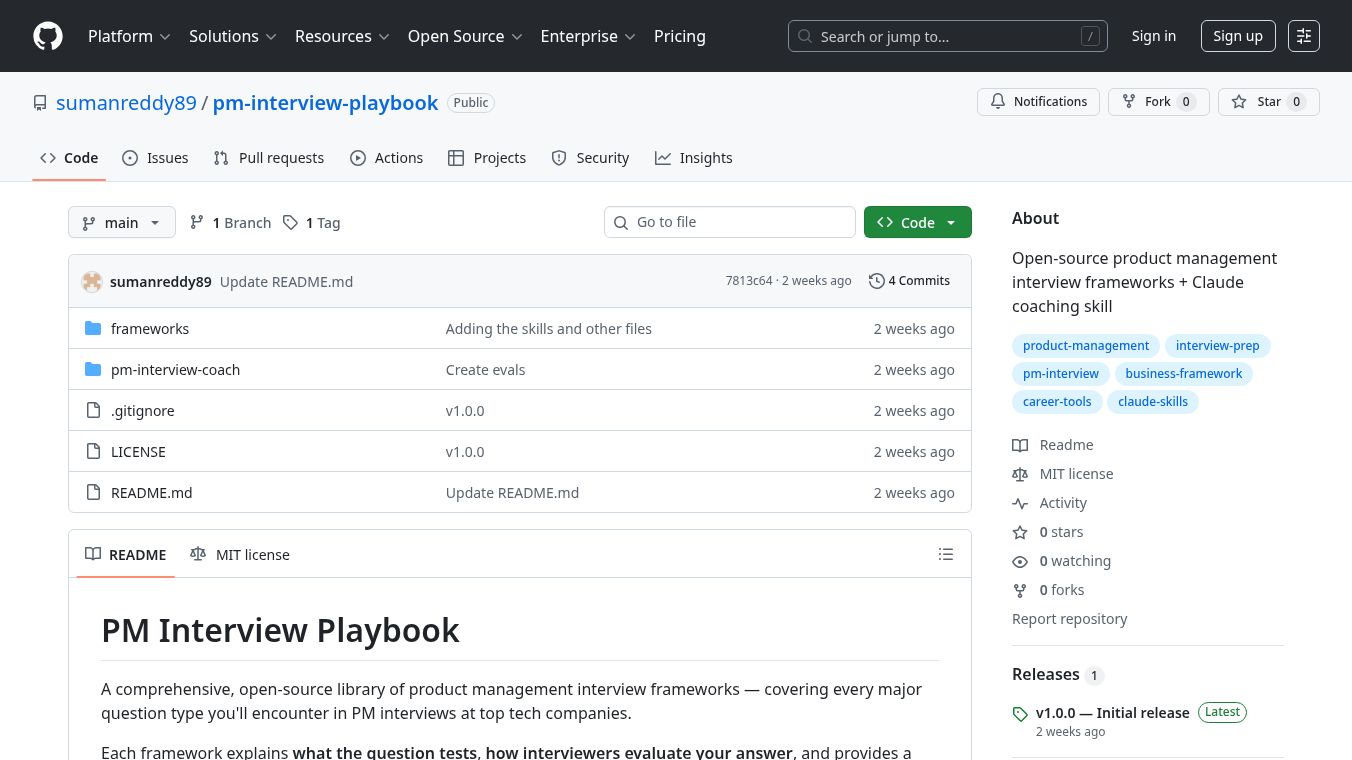Click the Notifications bell button
This screenshot has width=1352, height=760.
[1038, 102]
